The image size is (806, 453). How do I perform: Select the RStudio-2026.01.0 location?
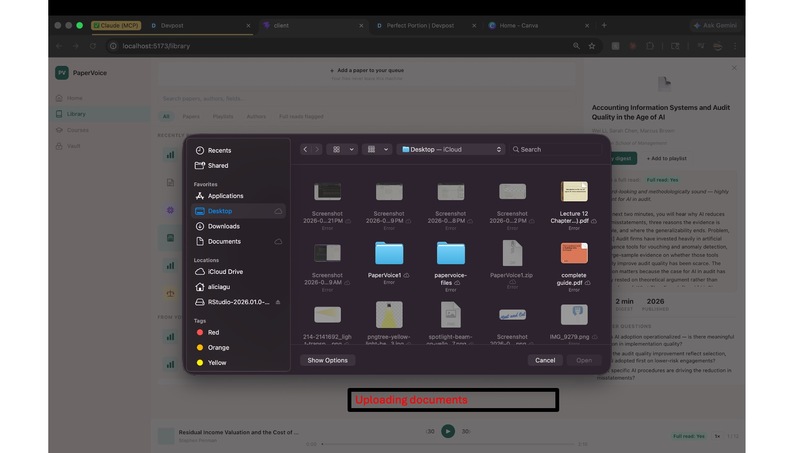[x=238, y=302]
